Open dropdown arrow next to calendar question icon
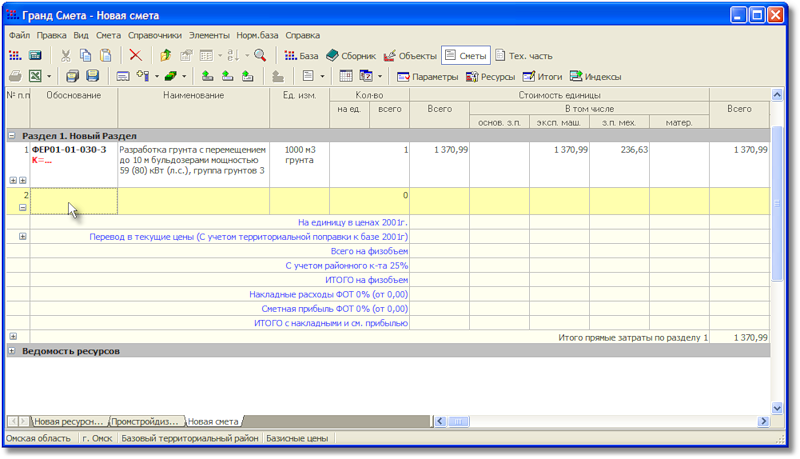Viewport: 800px width, 459px height. (380, 77)
